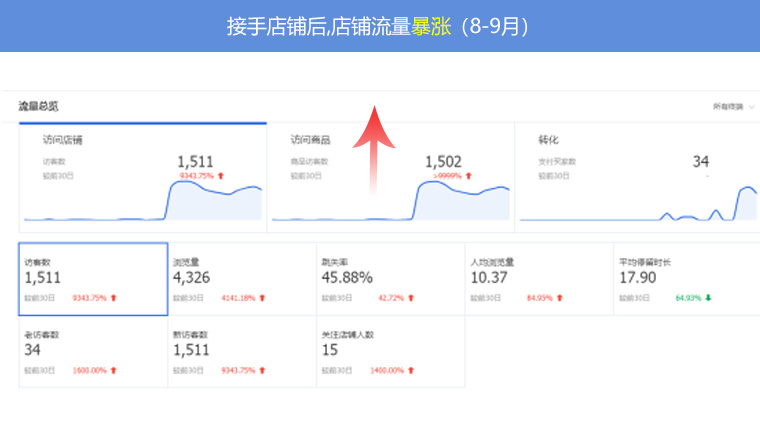Click the green down arrow beside 64.93%
Viewport: 760px width, 430px height.
click(709, 298)
